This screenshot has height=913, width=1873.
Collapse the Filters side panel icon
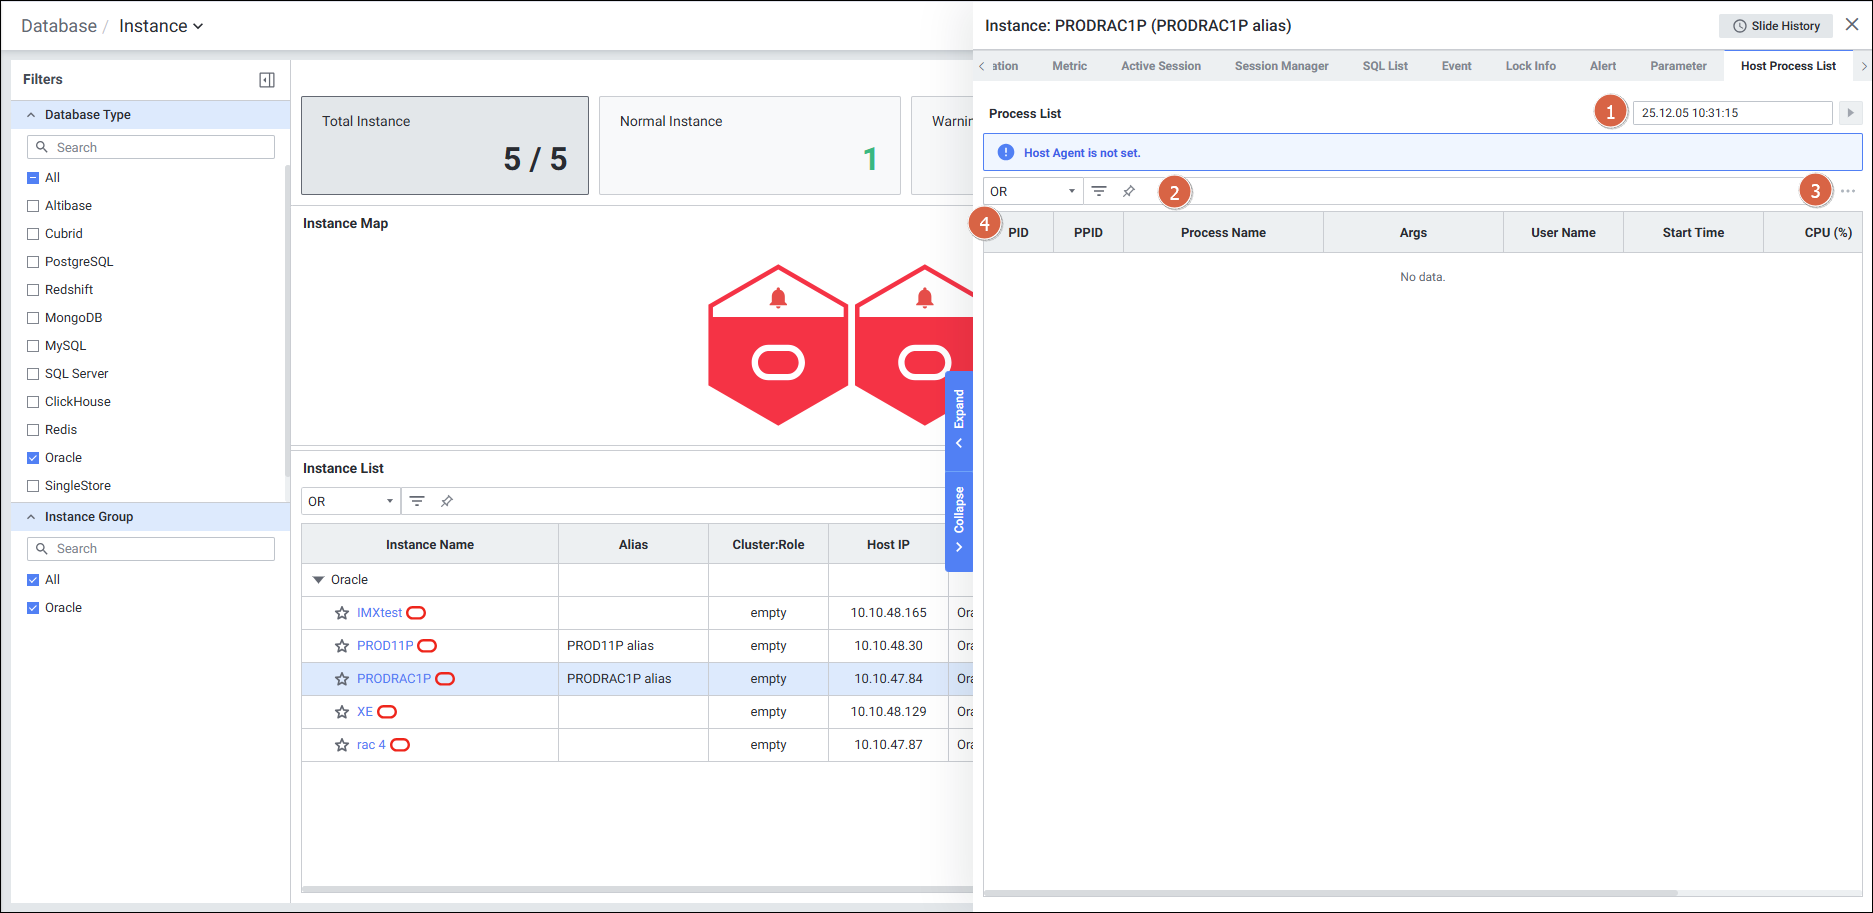(267, 80)
